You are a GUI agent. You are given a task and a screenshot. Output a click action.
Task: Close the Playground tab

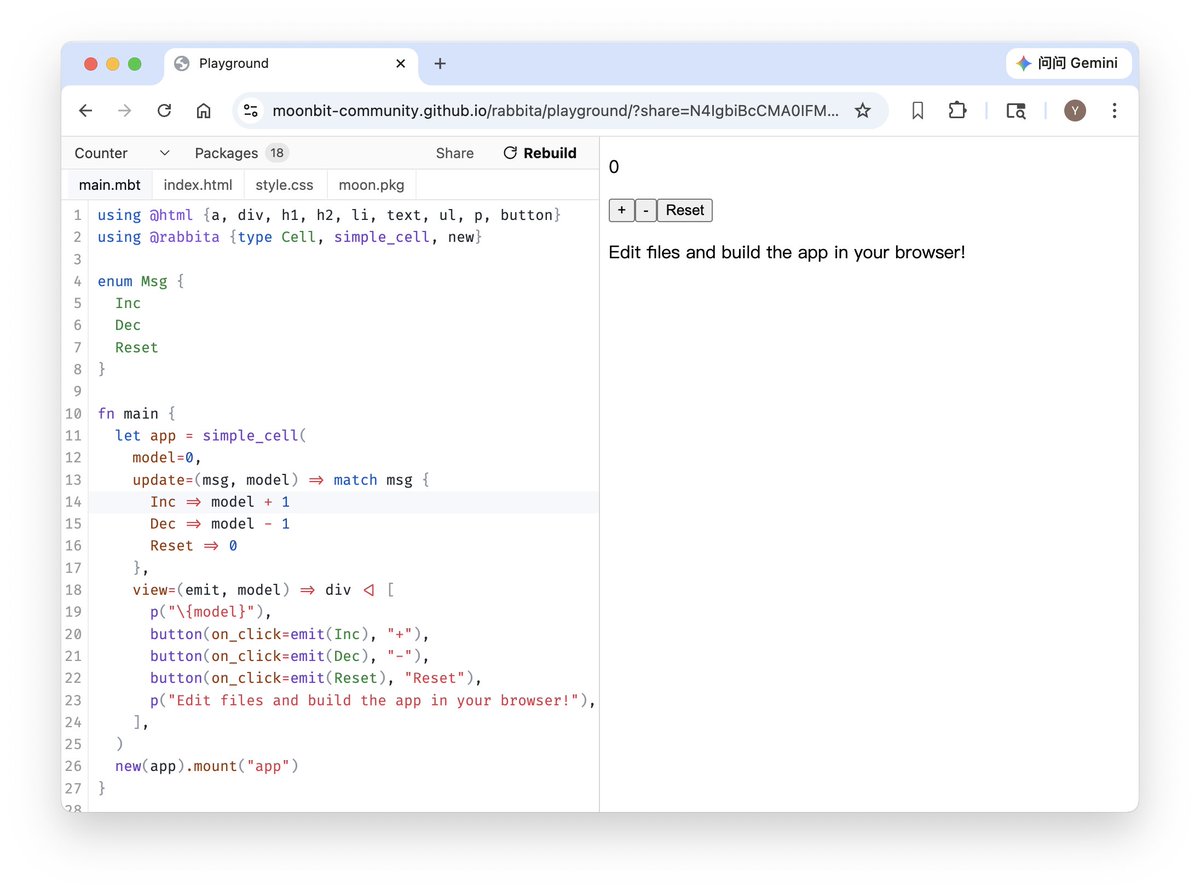tap(401, 63)
